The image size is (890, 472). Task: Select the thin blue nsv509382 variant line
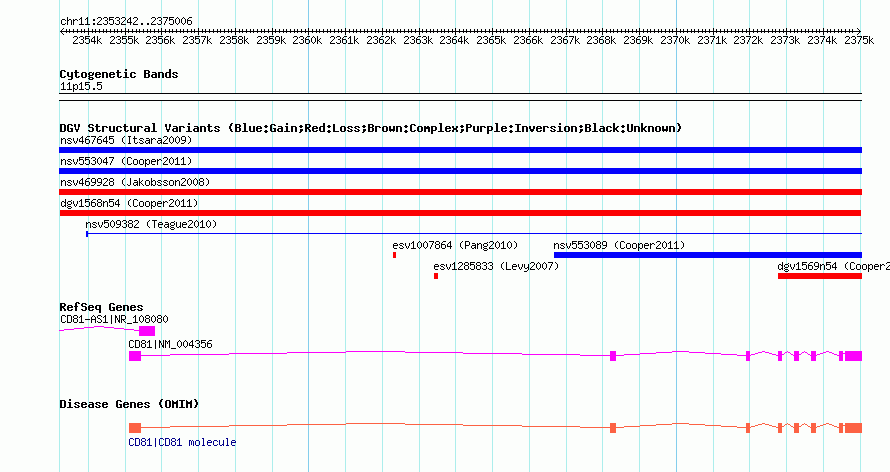pos(474,234)
